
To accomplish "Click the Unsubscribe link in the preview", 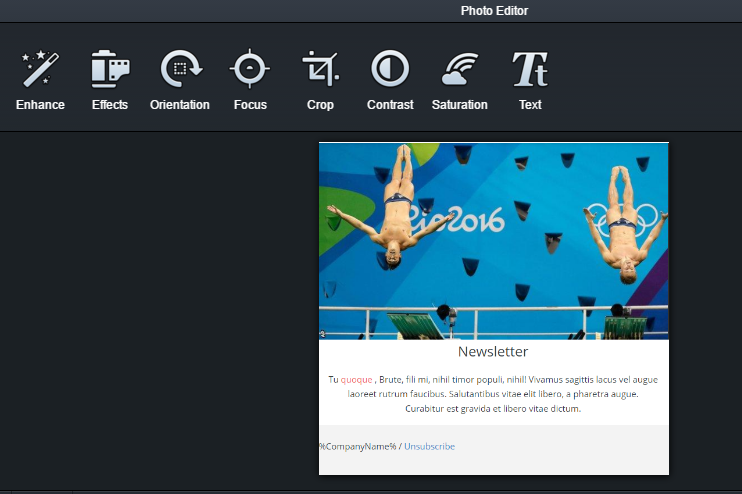I will pyautogui.click(x=429, y=446).
